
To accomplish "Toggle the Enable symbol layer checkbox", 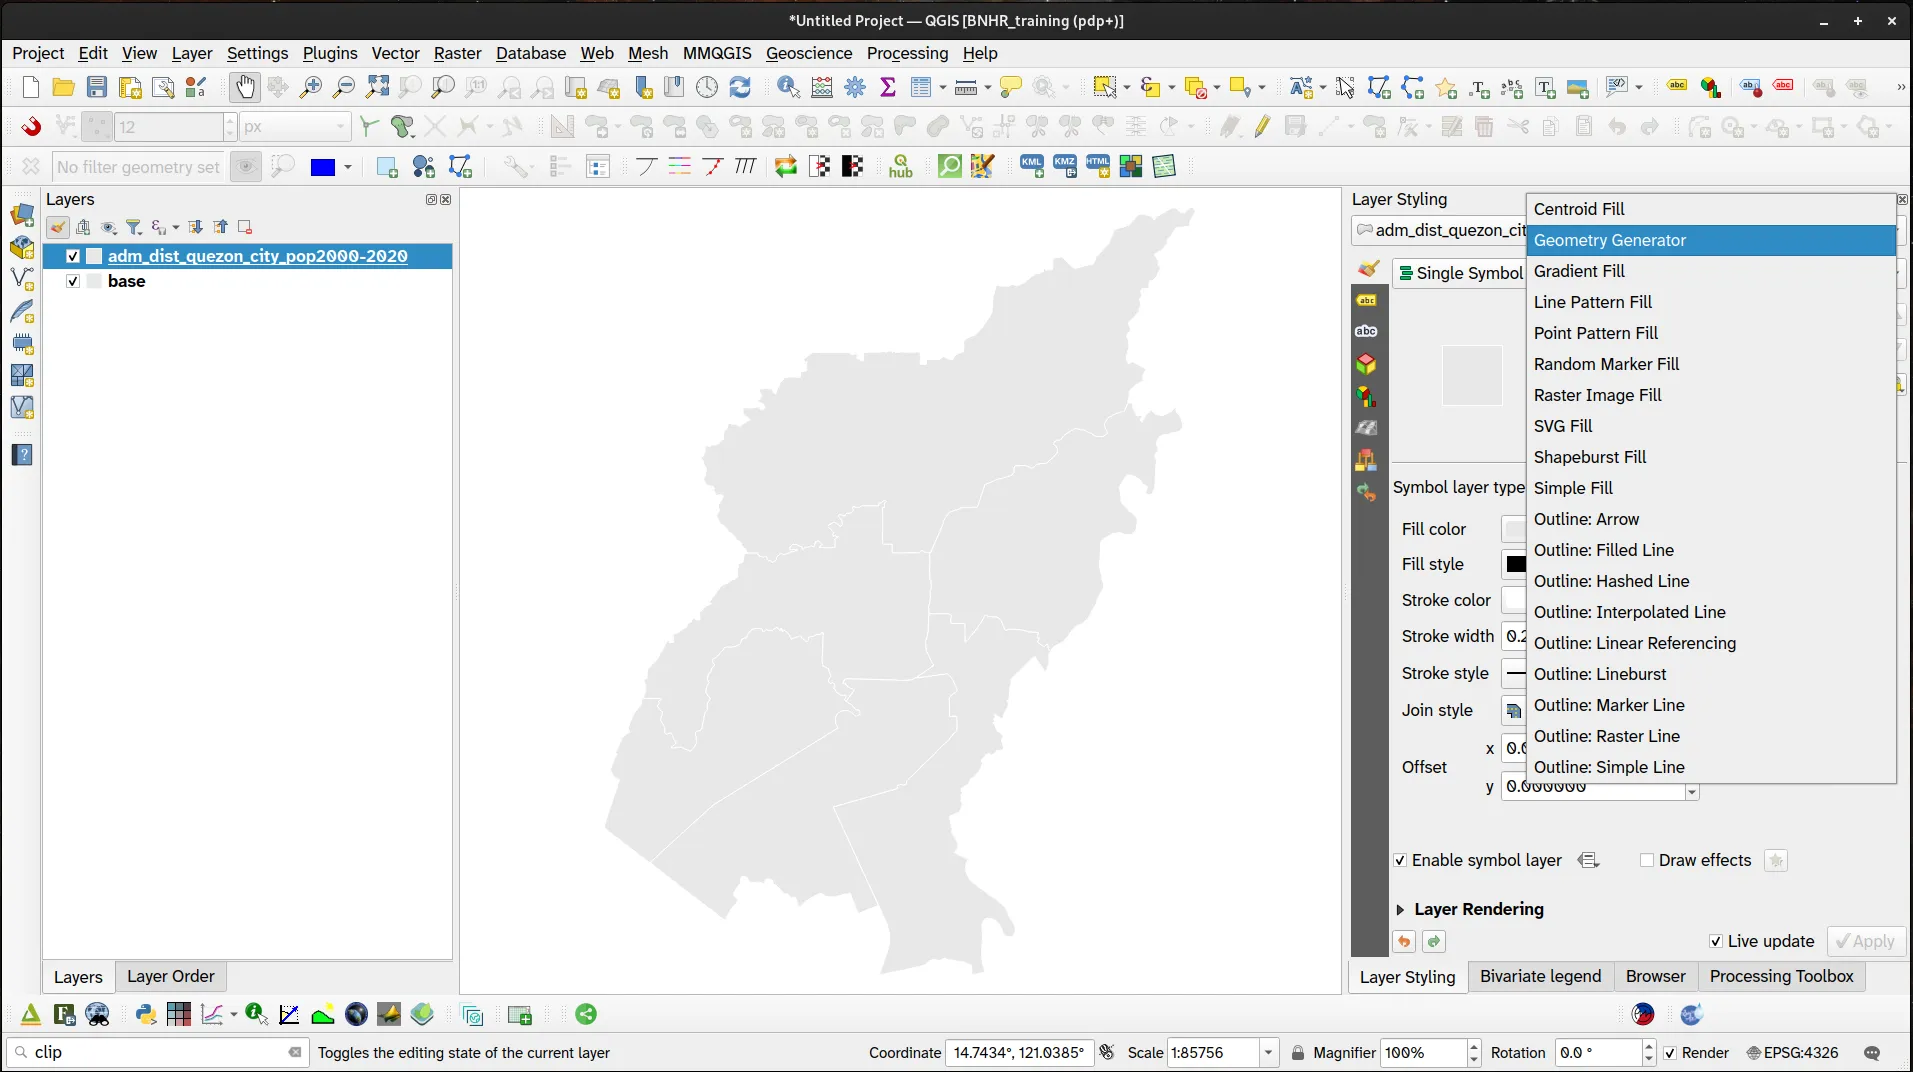I will pyautogui.click(x=1400, y=861).
